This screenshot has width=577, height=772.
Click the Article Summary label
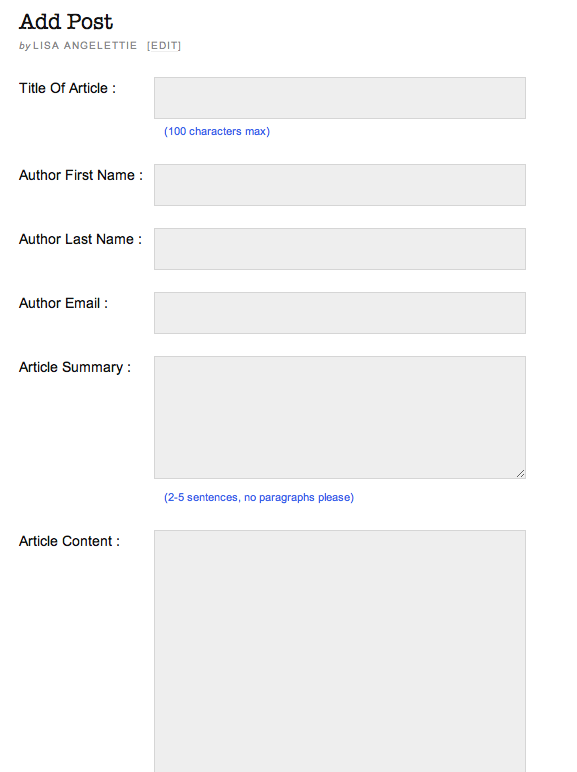[75, 367]
